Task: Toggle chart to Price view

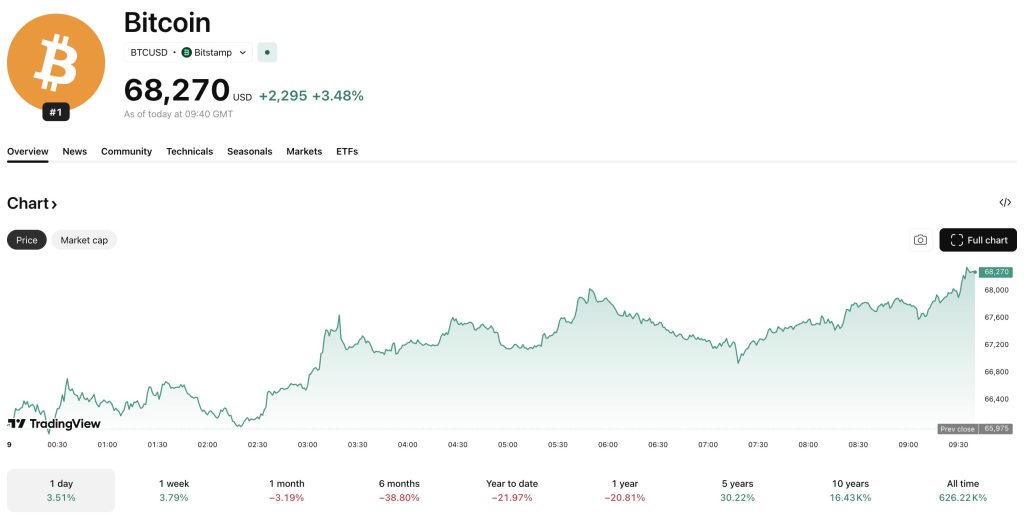Action: point(27,240)
